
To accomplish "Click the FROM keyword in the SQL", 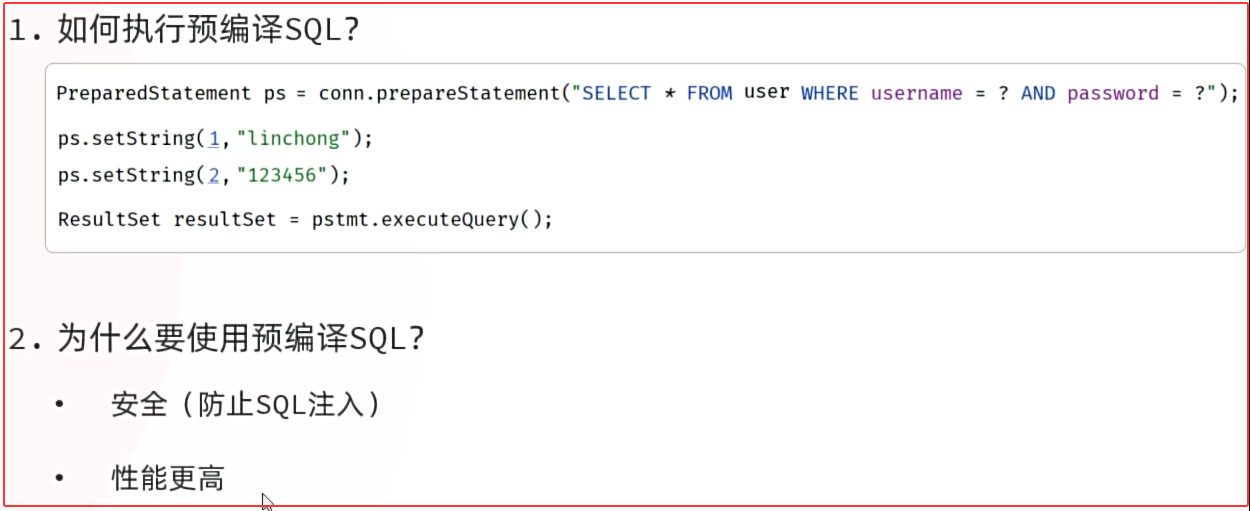I will [709, 94].
